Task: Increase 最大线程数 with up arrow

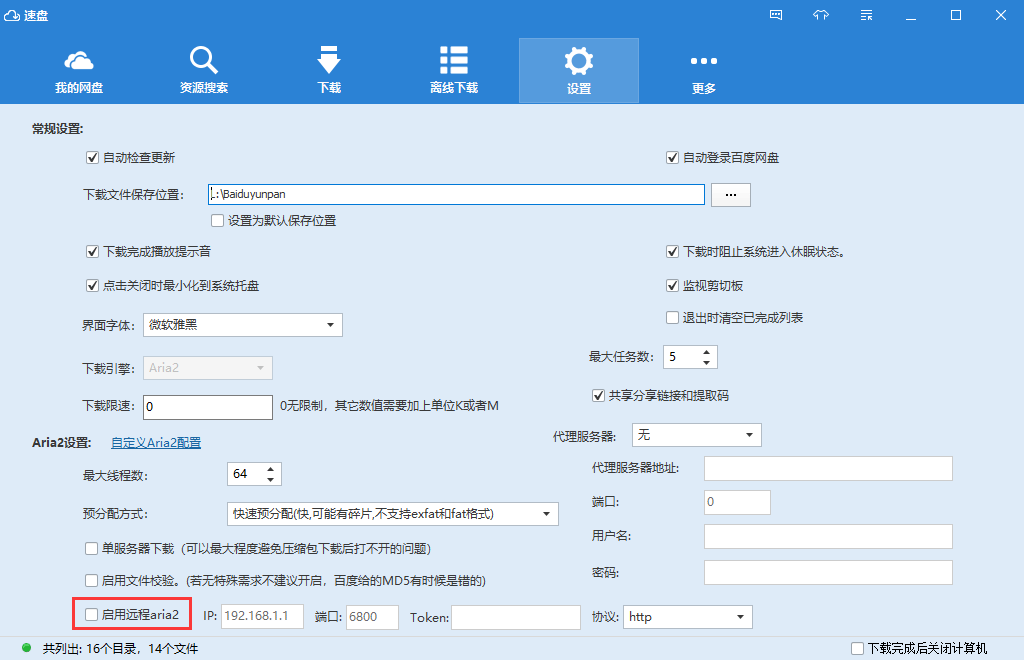Action: pos(270,469)
